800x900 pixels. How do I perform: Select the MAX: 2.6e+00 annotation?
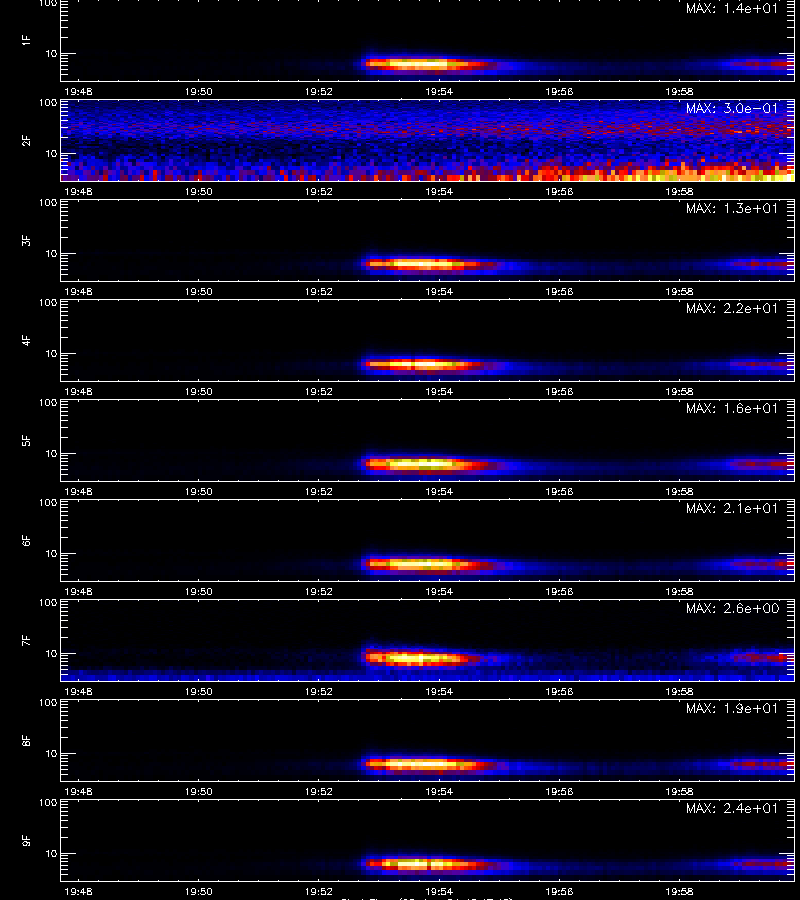point(732,608)
